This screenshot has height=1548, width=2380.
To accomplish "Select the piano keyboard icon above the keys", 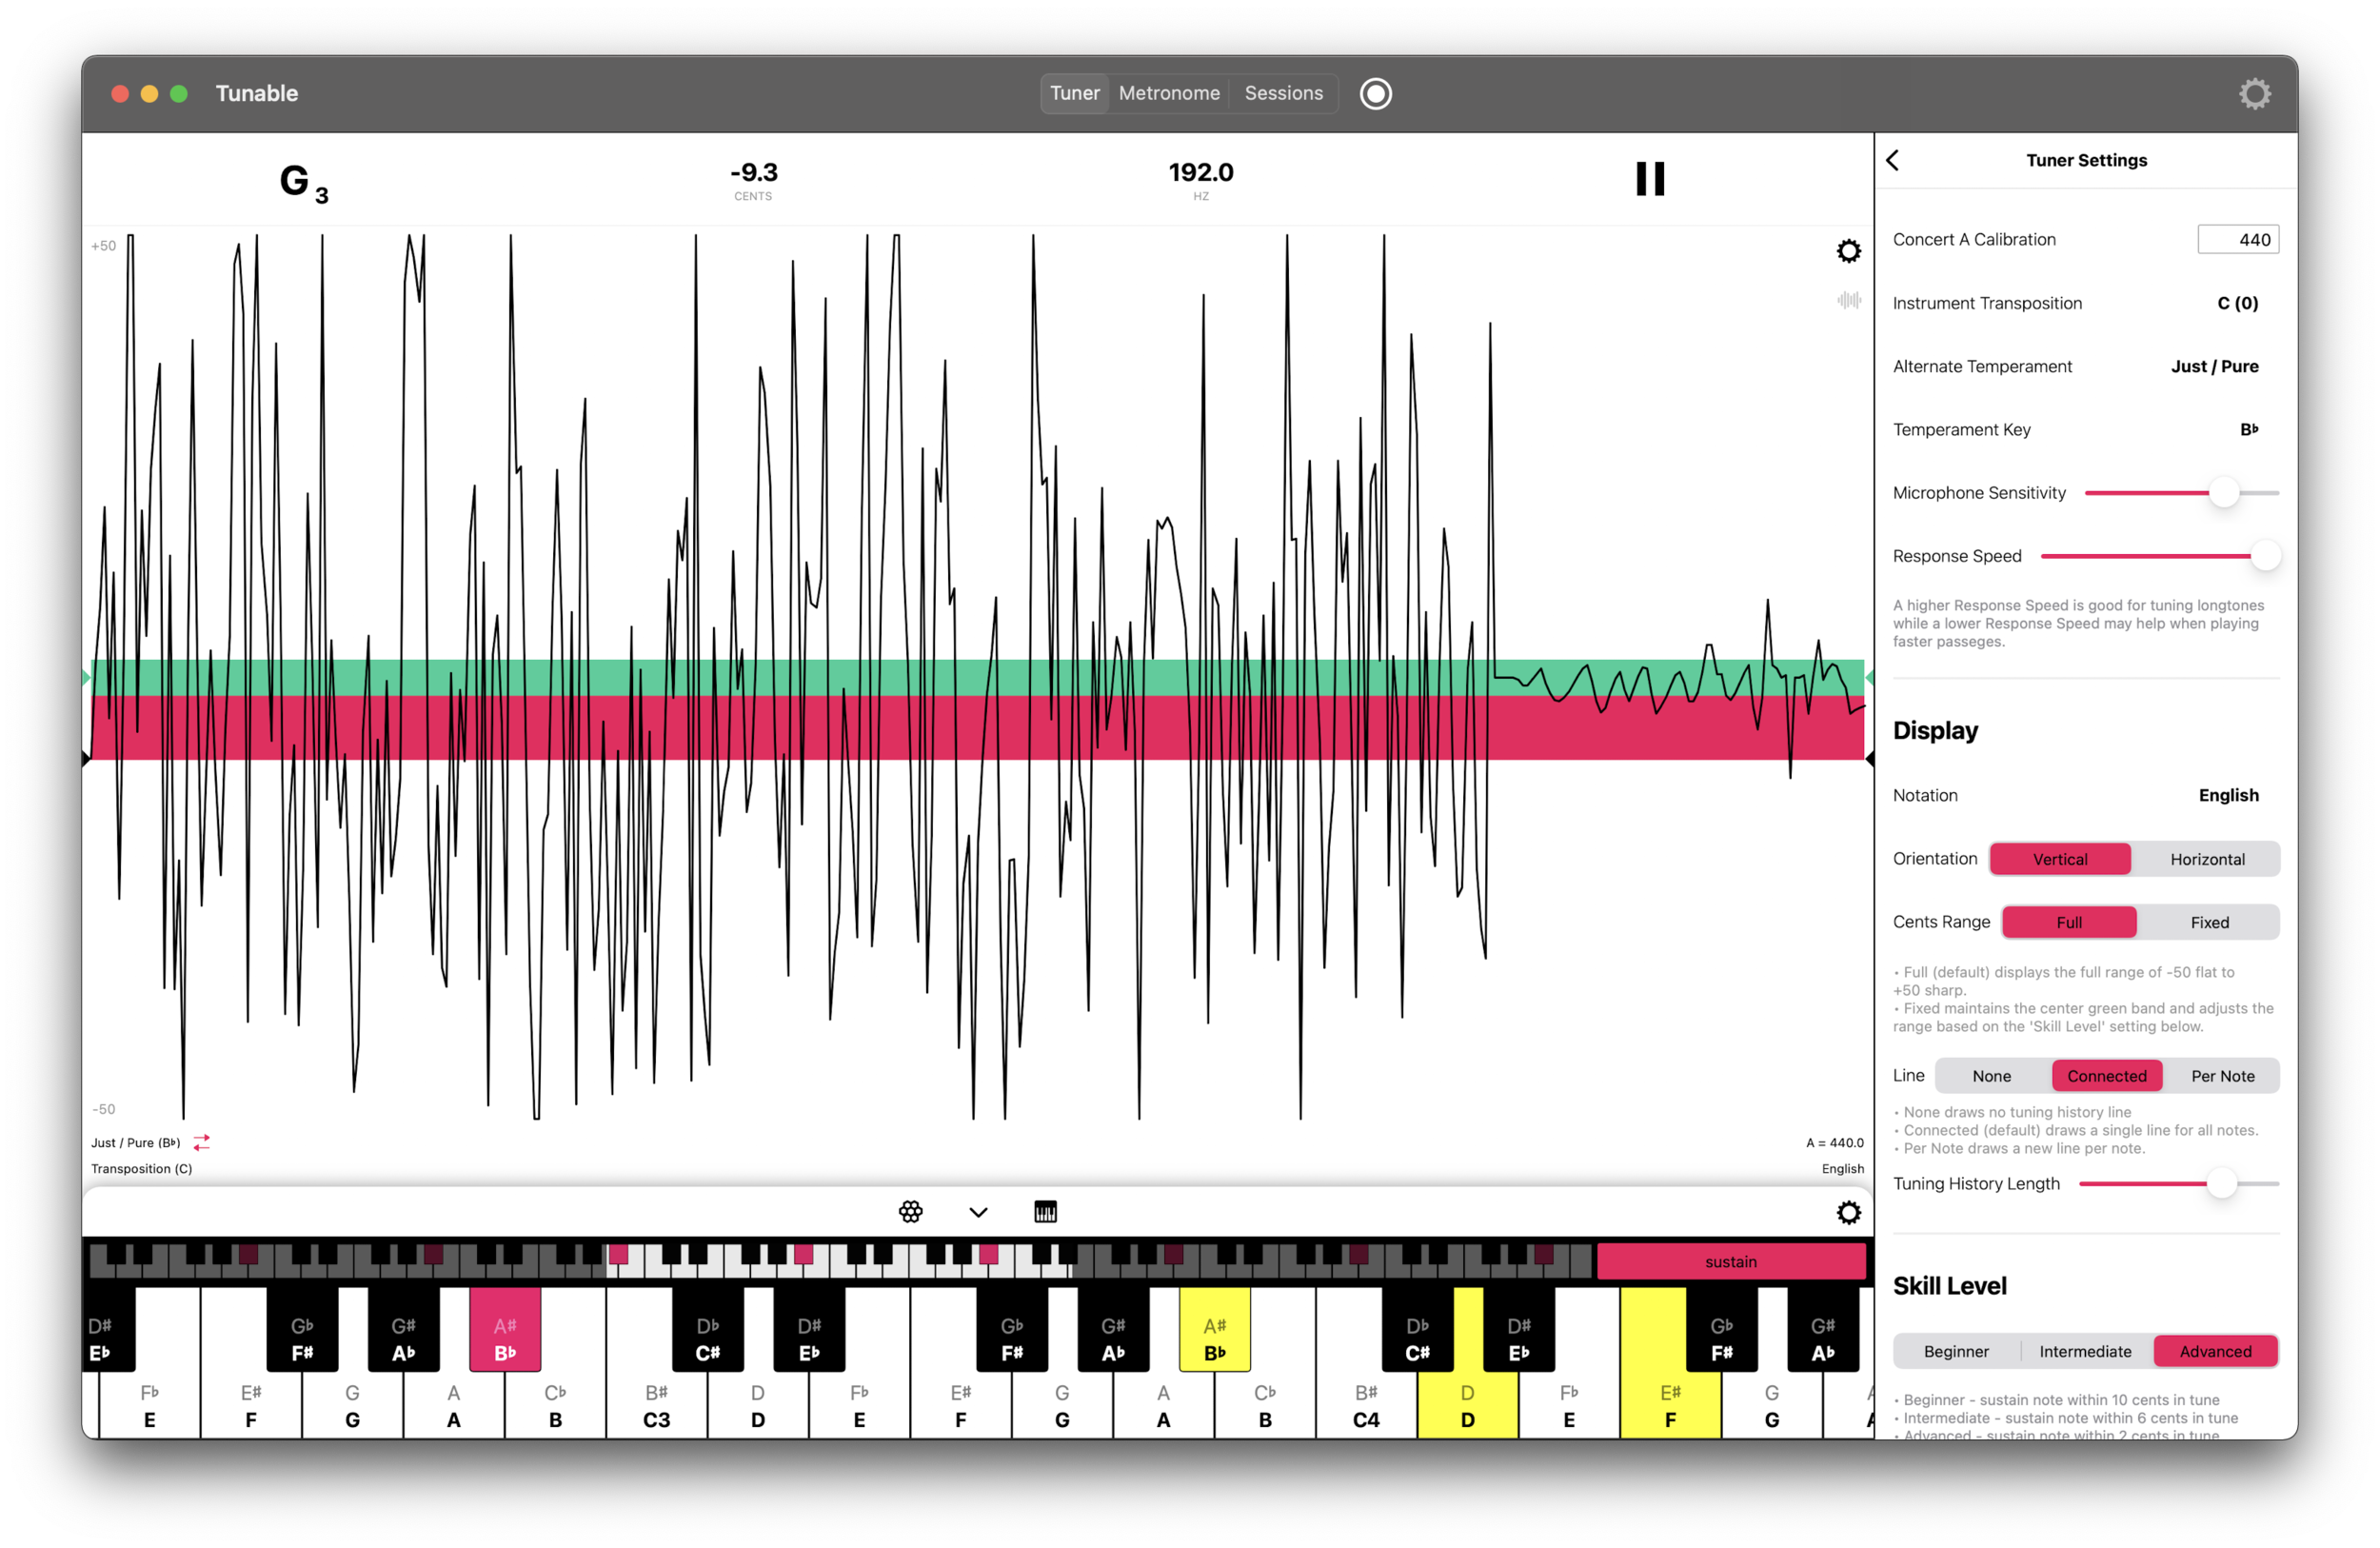I will point(1046,1211).
